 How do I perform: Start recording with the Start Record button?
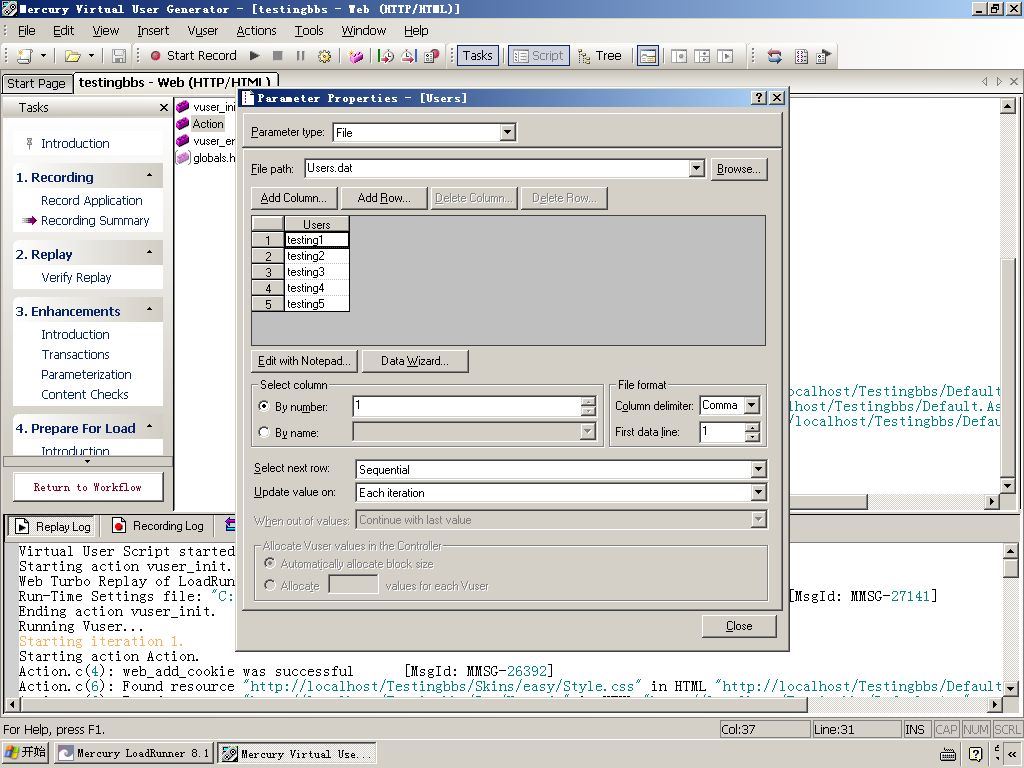pyautogui.click(x=193, y=56)
